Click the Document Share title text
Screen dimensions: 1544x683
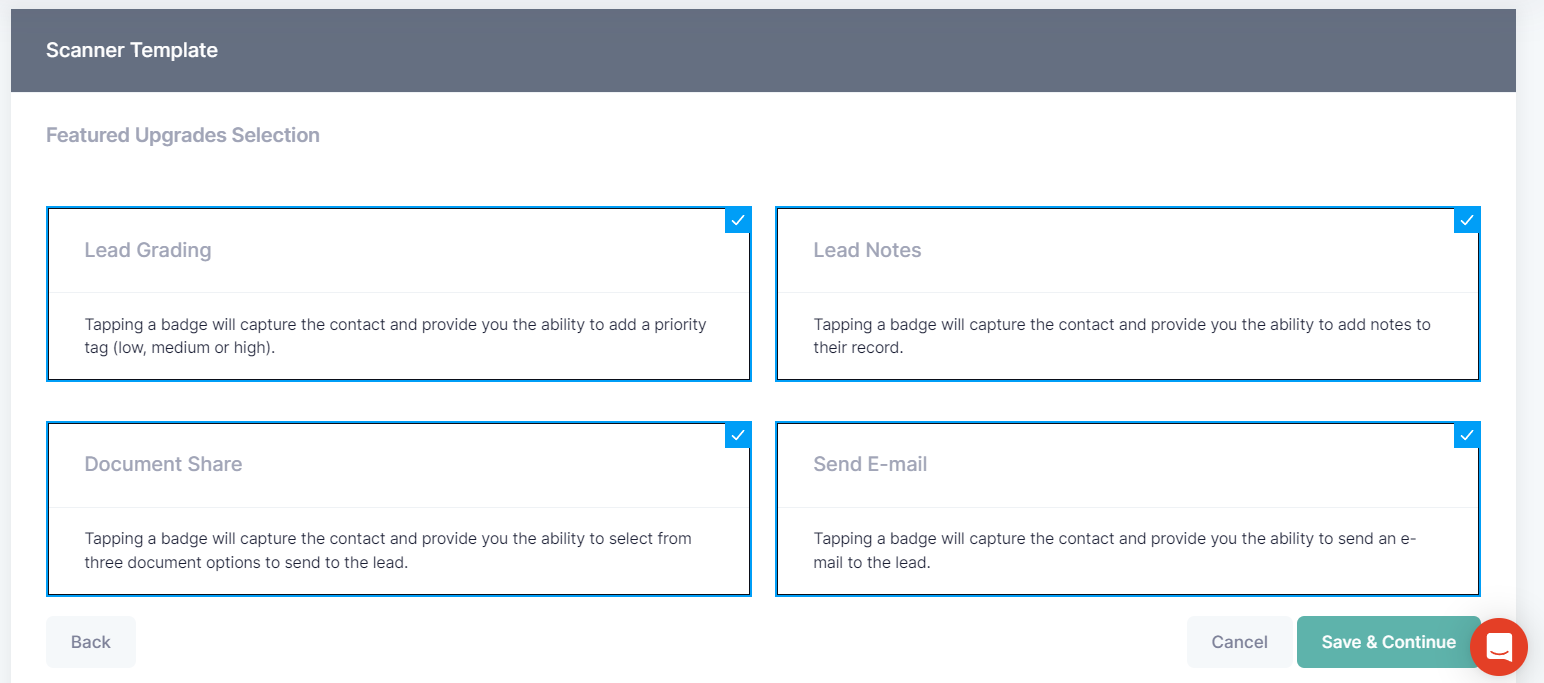tap(163, 464)
